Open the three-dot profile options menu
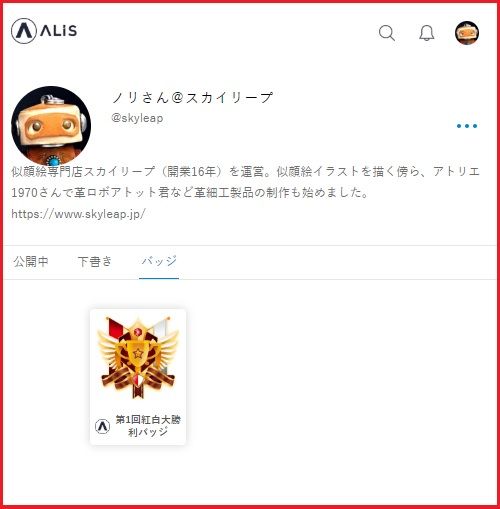This screenshot has height=509, width=500. (x=467, y=126)
